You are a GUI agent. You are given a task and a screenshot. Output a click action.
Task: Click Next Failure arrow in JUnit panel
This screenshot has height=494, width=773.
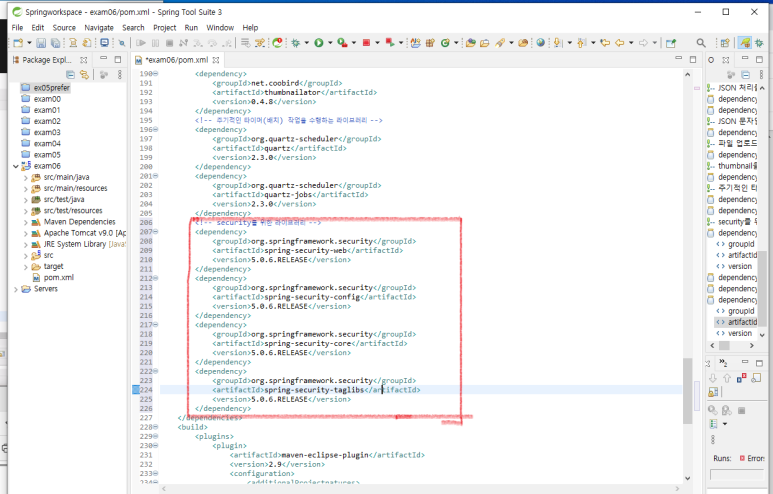coord(713,378)
